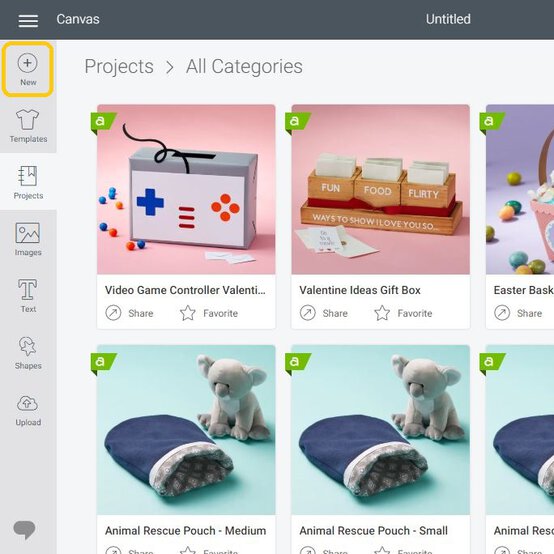554x554 pixels.
Task: Click the Untitled project title
Action: pos(448,19)
